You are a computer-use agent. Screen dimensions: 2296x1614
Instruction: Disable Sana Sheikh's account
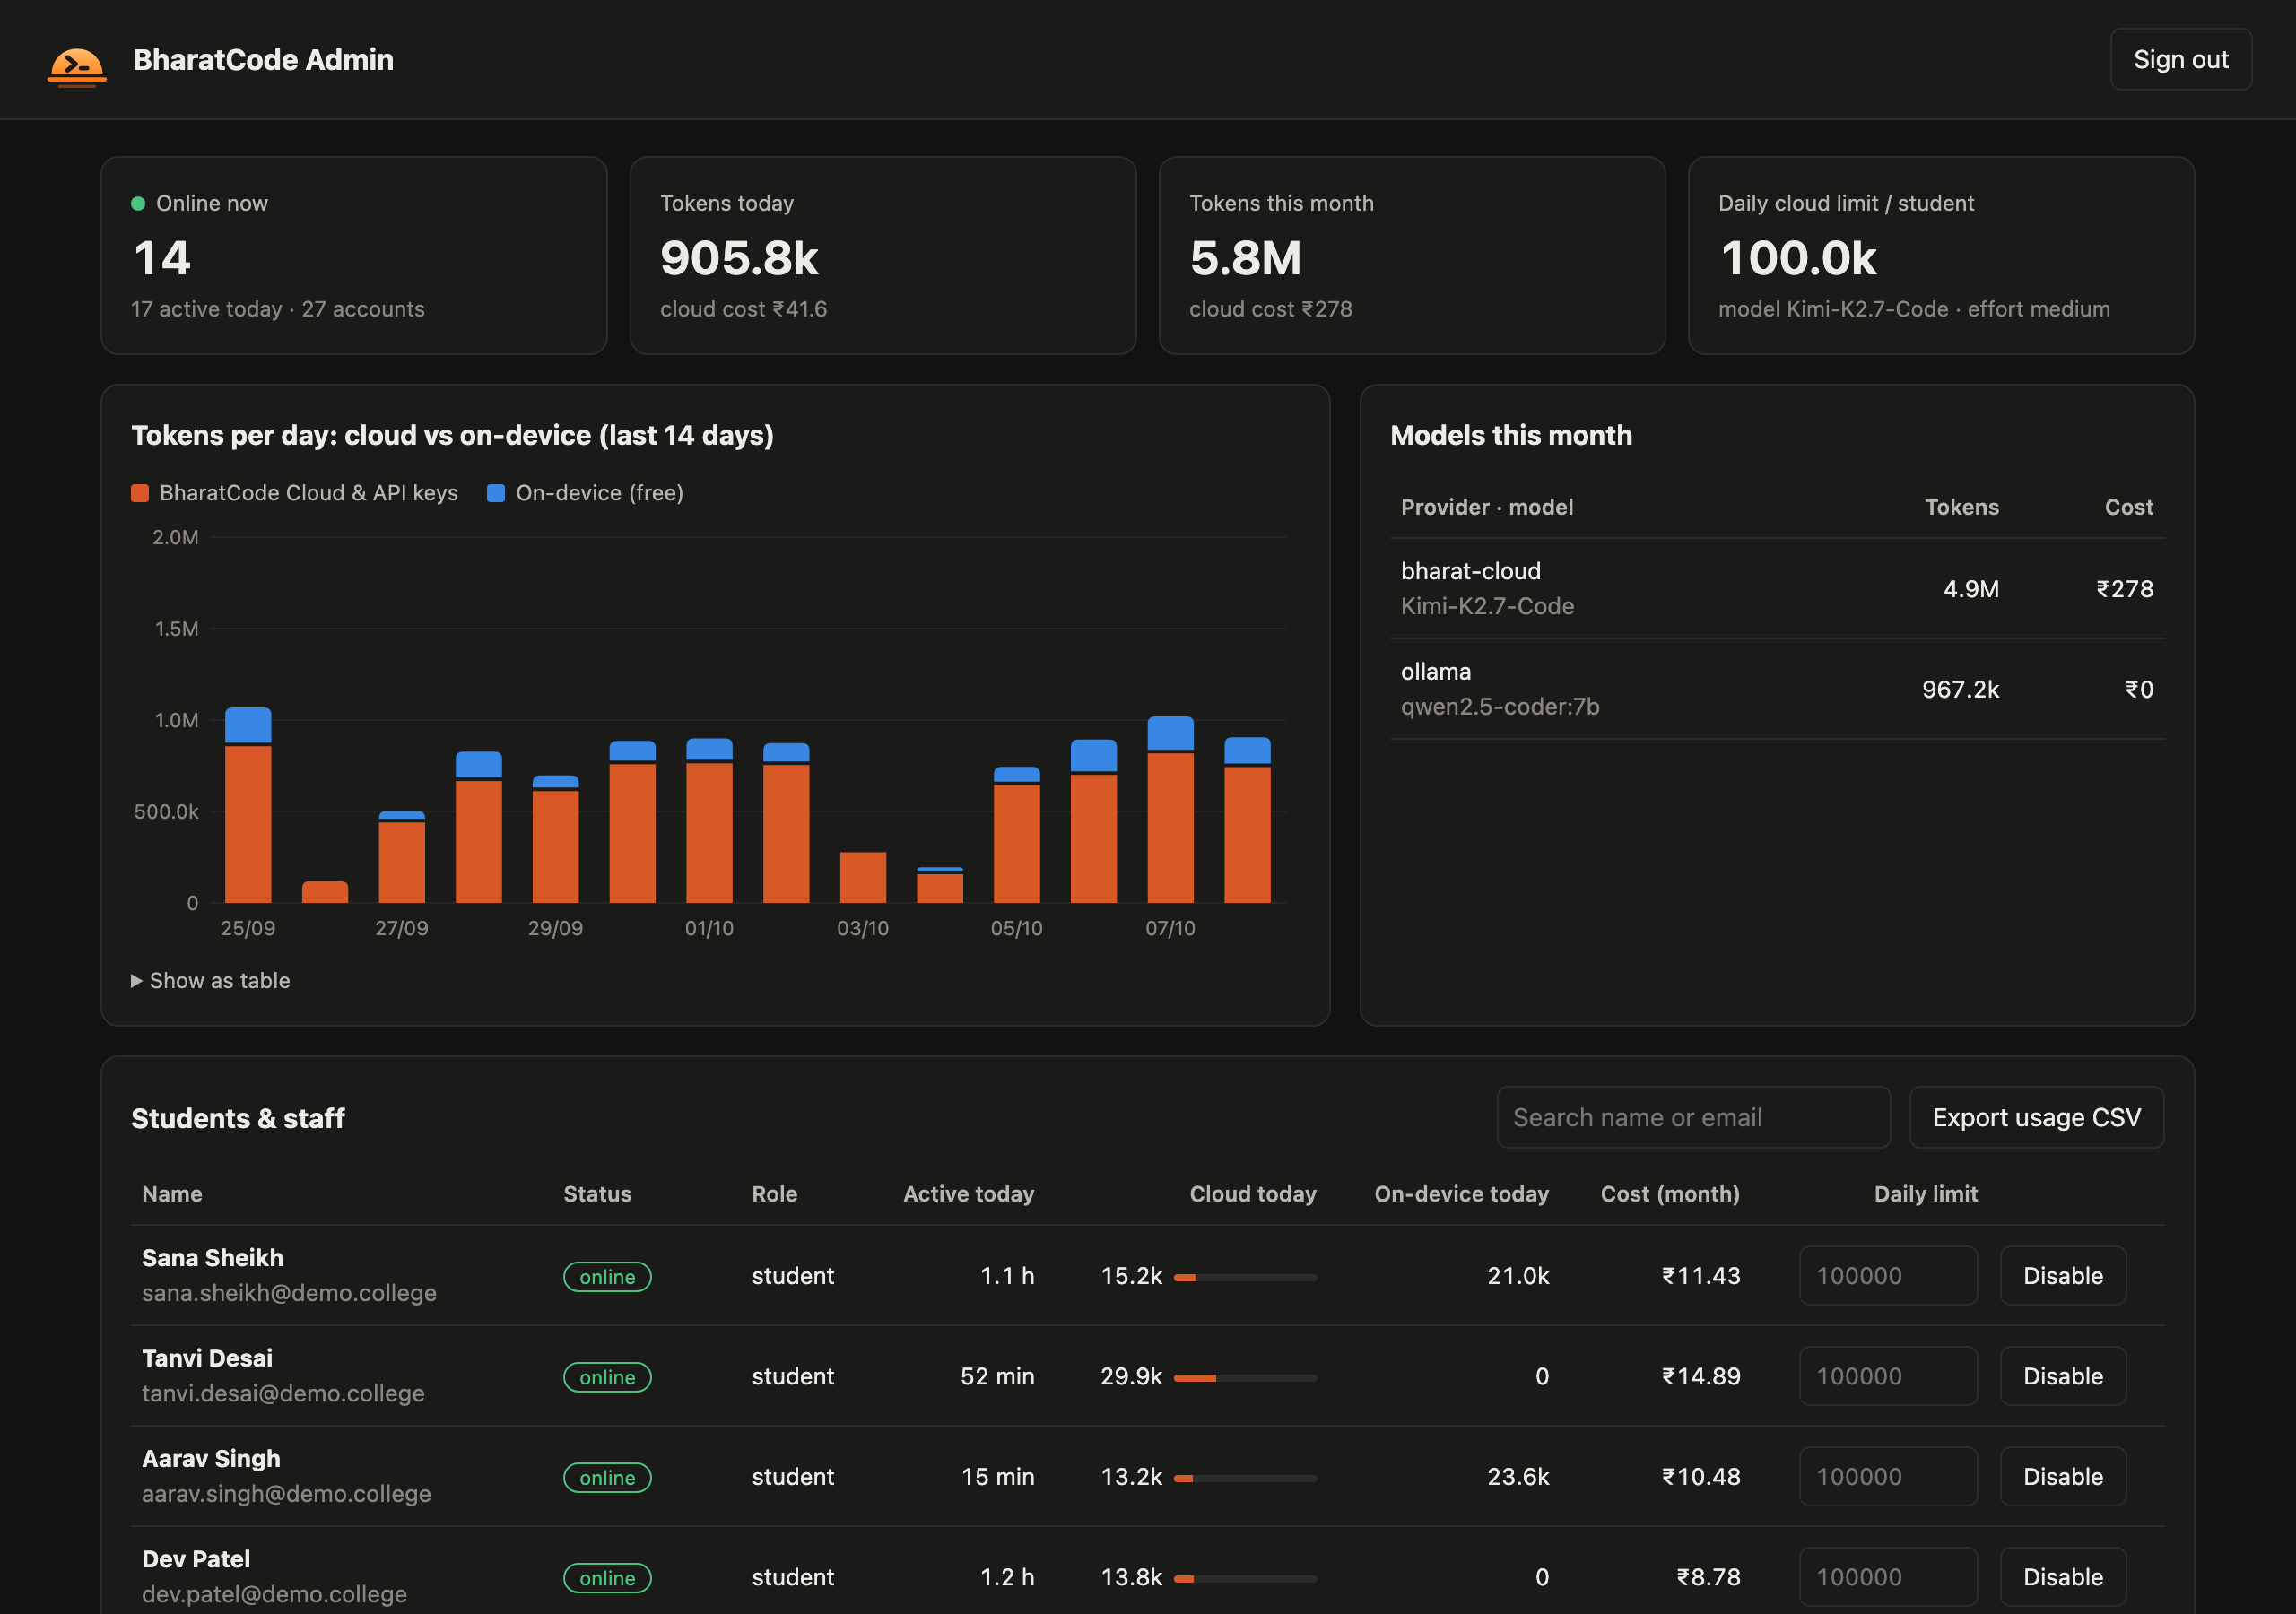pos(2062,1276)
